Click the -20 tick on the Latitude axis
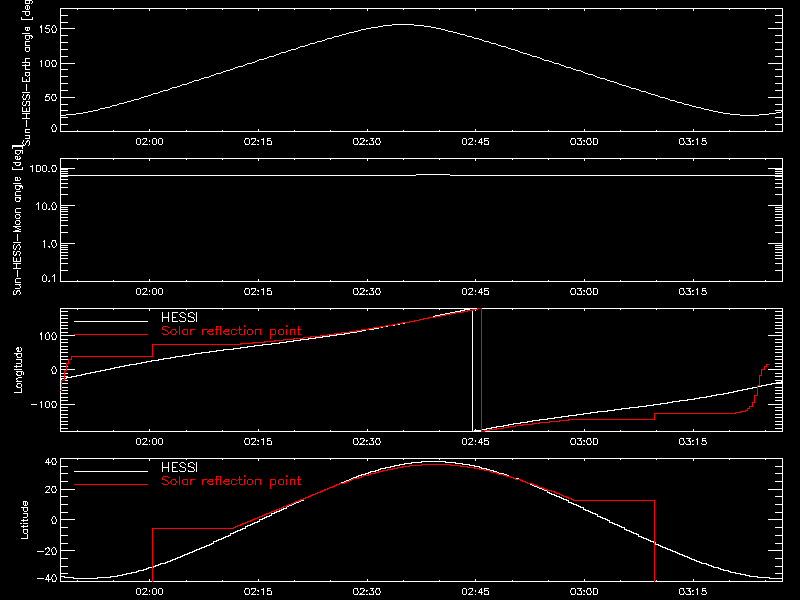 [47, 551]
